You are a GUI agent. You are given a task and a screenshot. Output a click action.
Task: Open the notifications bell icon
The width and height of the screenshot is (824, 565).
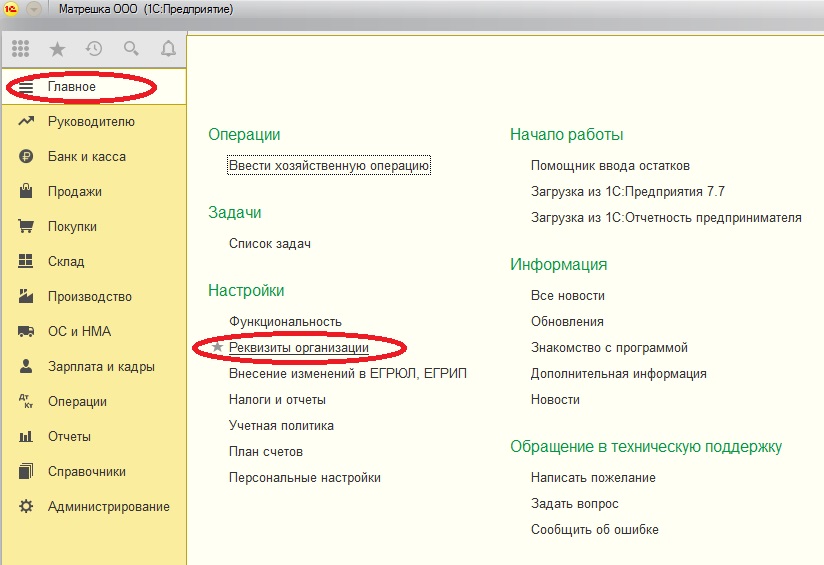(168, 48)
